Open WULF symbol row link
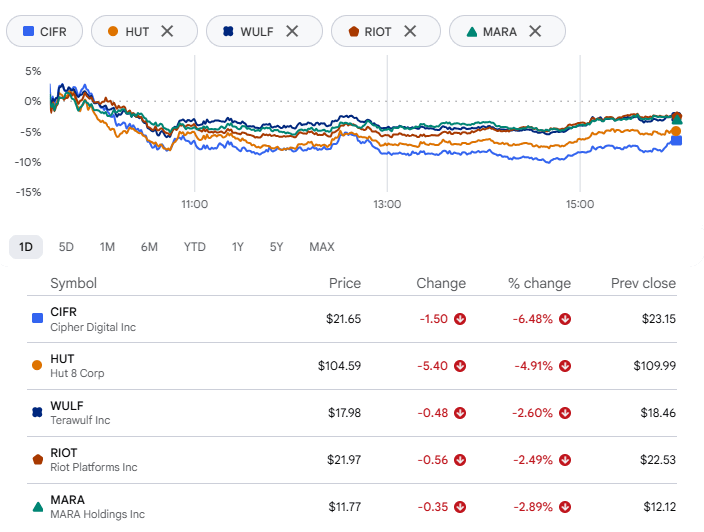The width and height of the screenshot is (704, 532). [67, 405]
